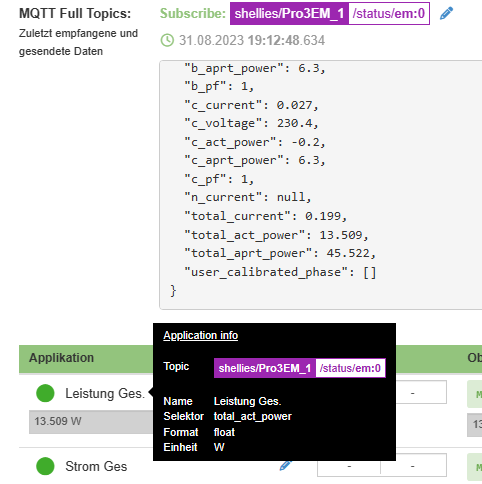The image size is (482, 484).
Task: Click the "total_aprt_power": 45.522 line
Action: pyautogui.click(x=280, y=253)
